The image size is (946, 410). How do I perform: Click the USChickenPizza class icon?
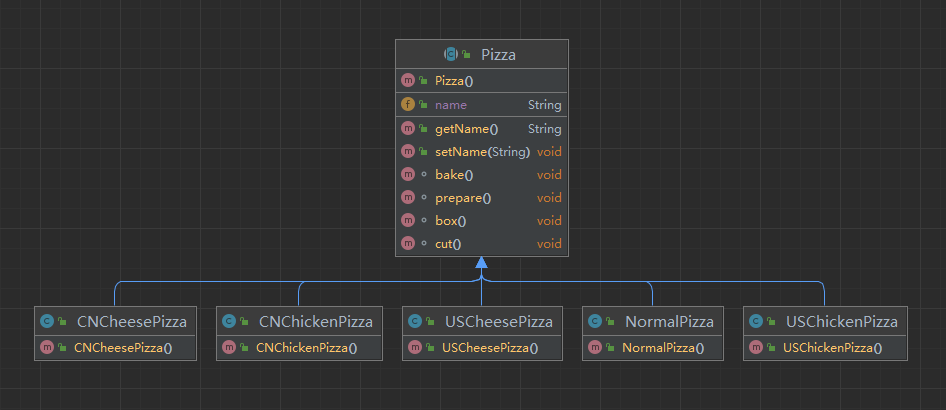[x=755, y=322]
